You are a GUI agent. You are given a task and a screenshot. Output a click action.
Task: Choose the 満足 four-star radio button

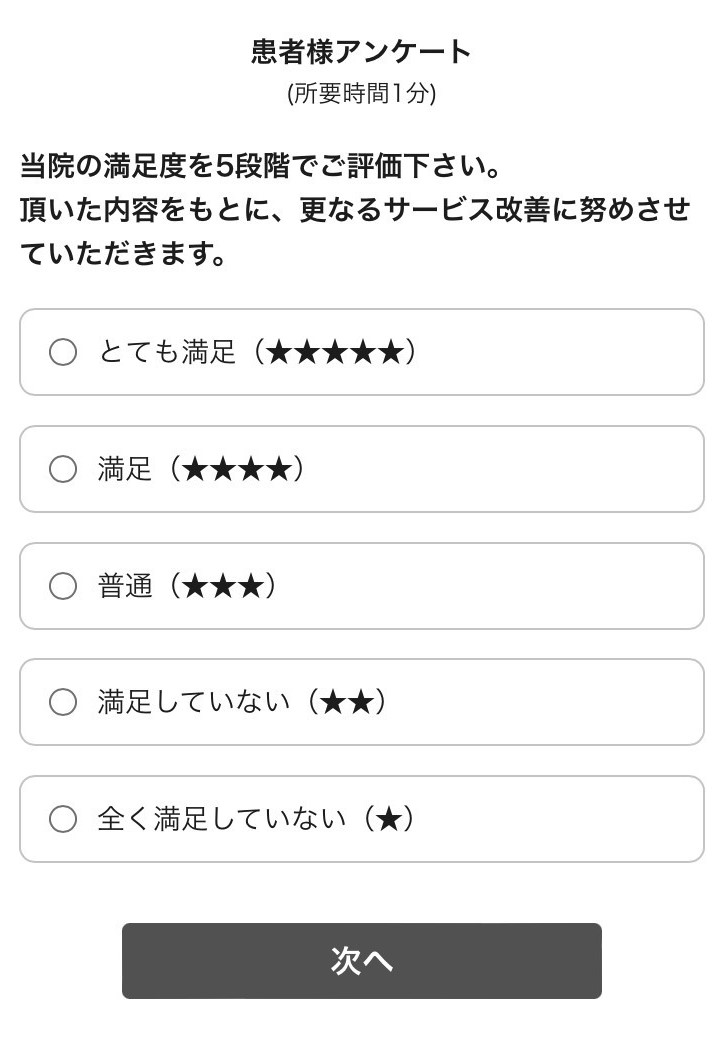63,469
